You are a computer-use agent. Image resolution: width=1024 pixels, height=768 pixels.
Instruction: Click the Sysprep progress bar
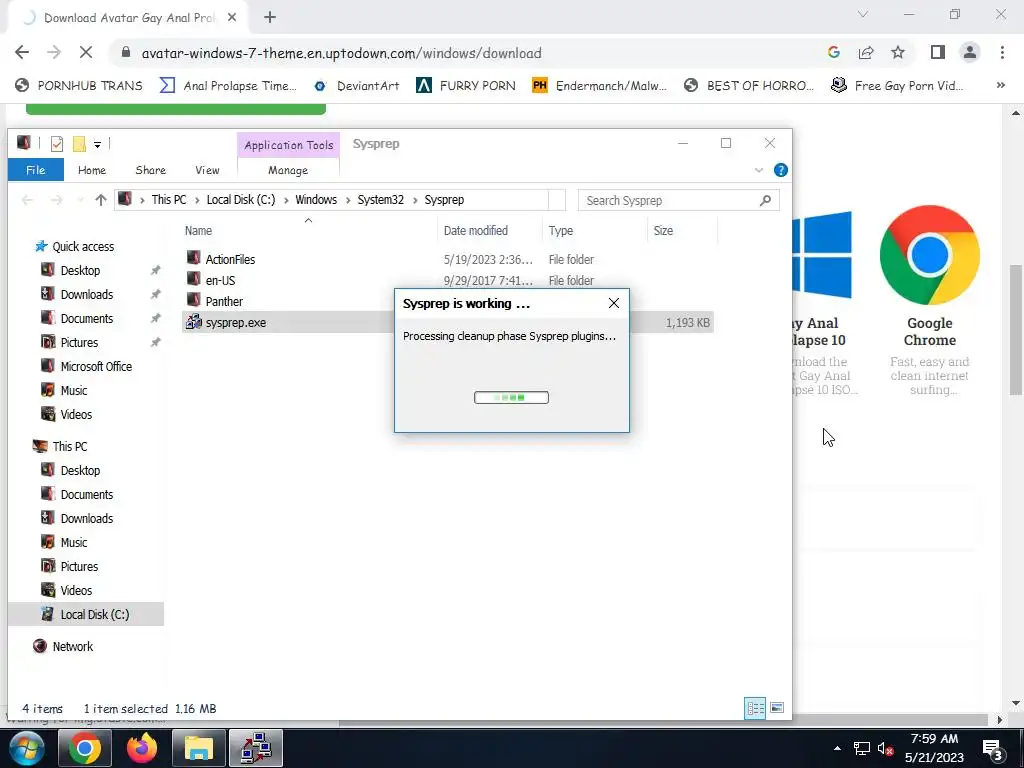point(511,397)
